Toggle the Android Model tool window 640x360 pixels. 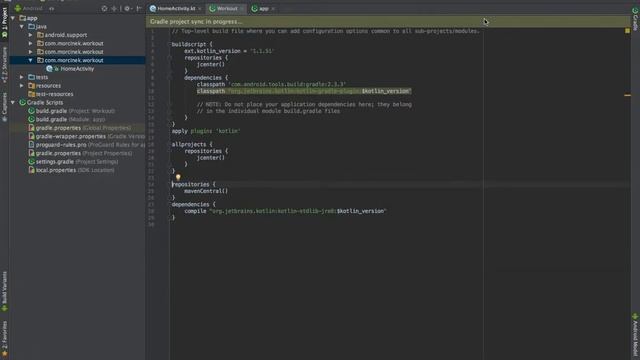[x=635, y=335]
